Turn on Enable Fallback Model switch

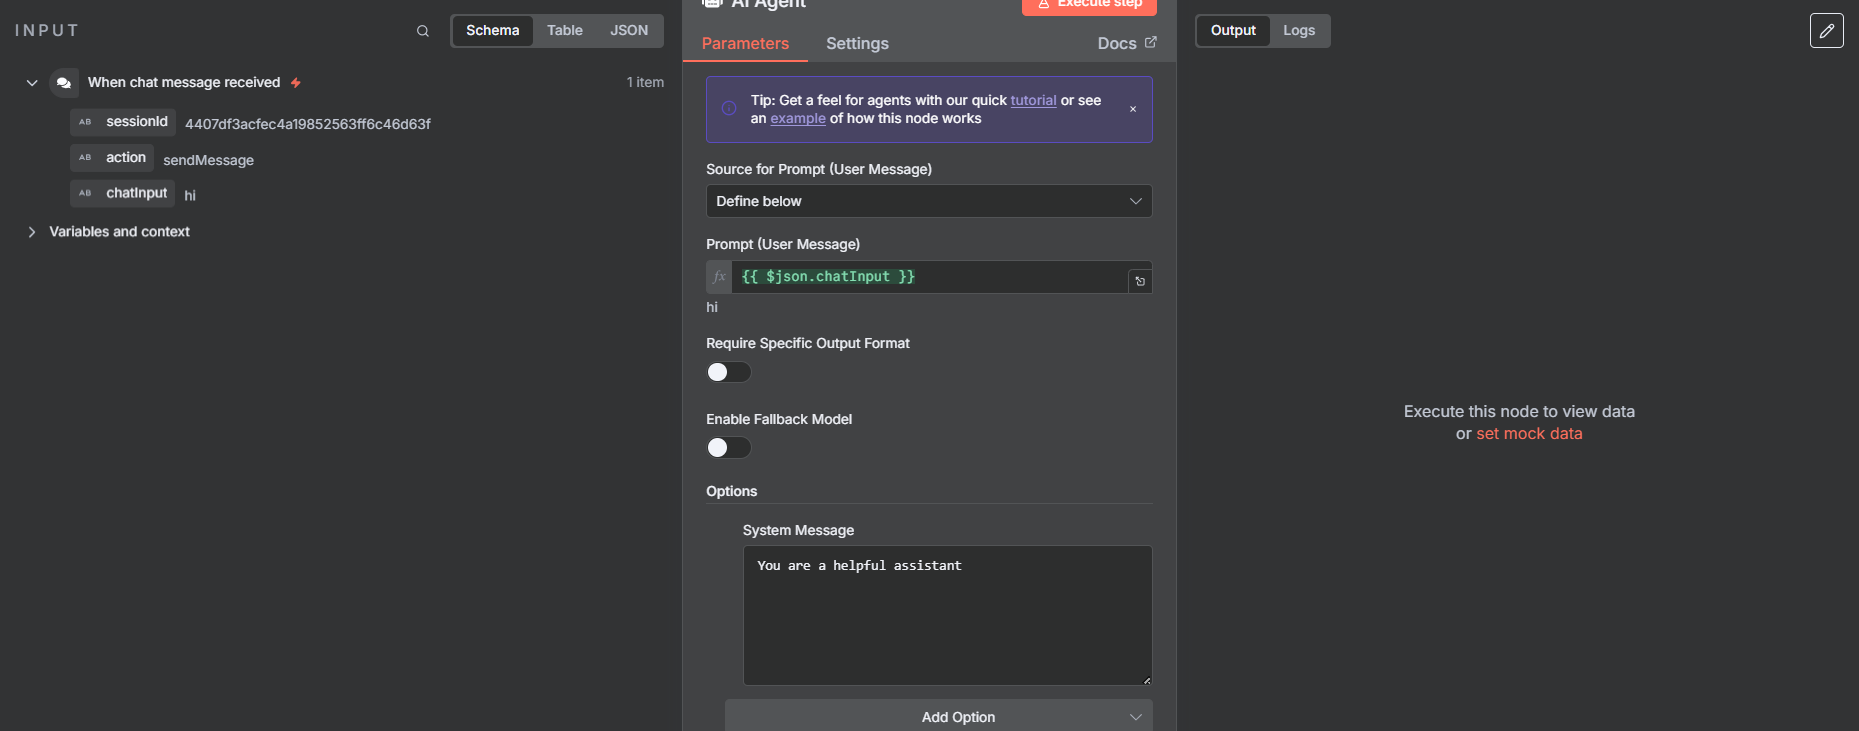pyautogui.click(x=729, y=448)
